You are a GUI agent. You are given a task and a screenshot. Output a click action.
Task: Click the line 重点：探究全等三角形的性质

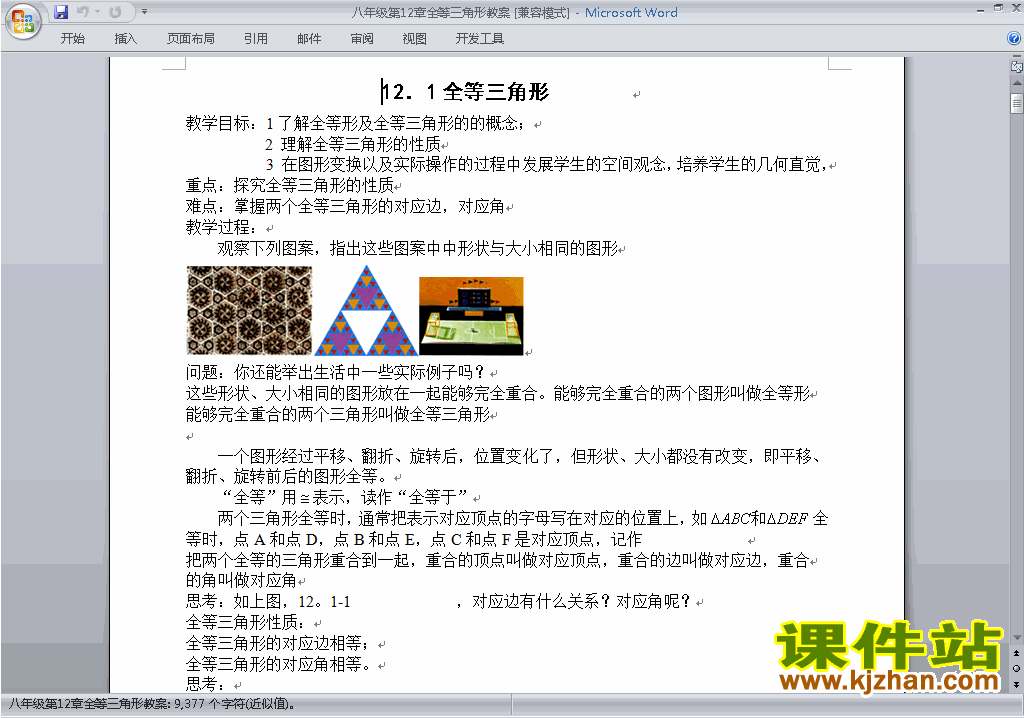pos(290,186)
